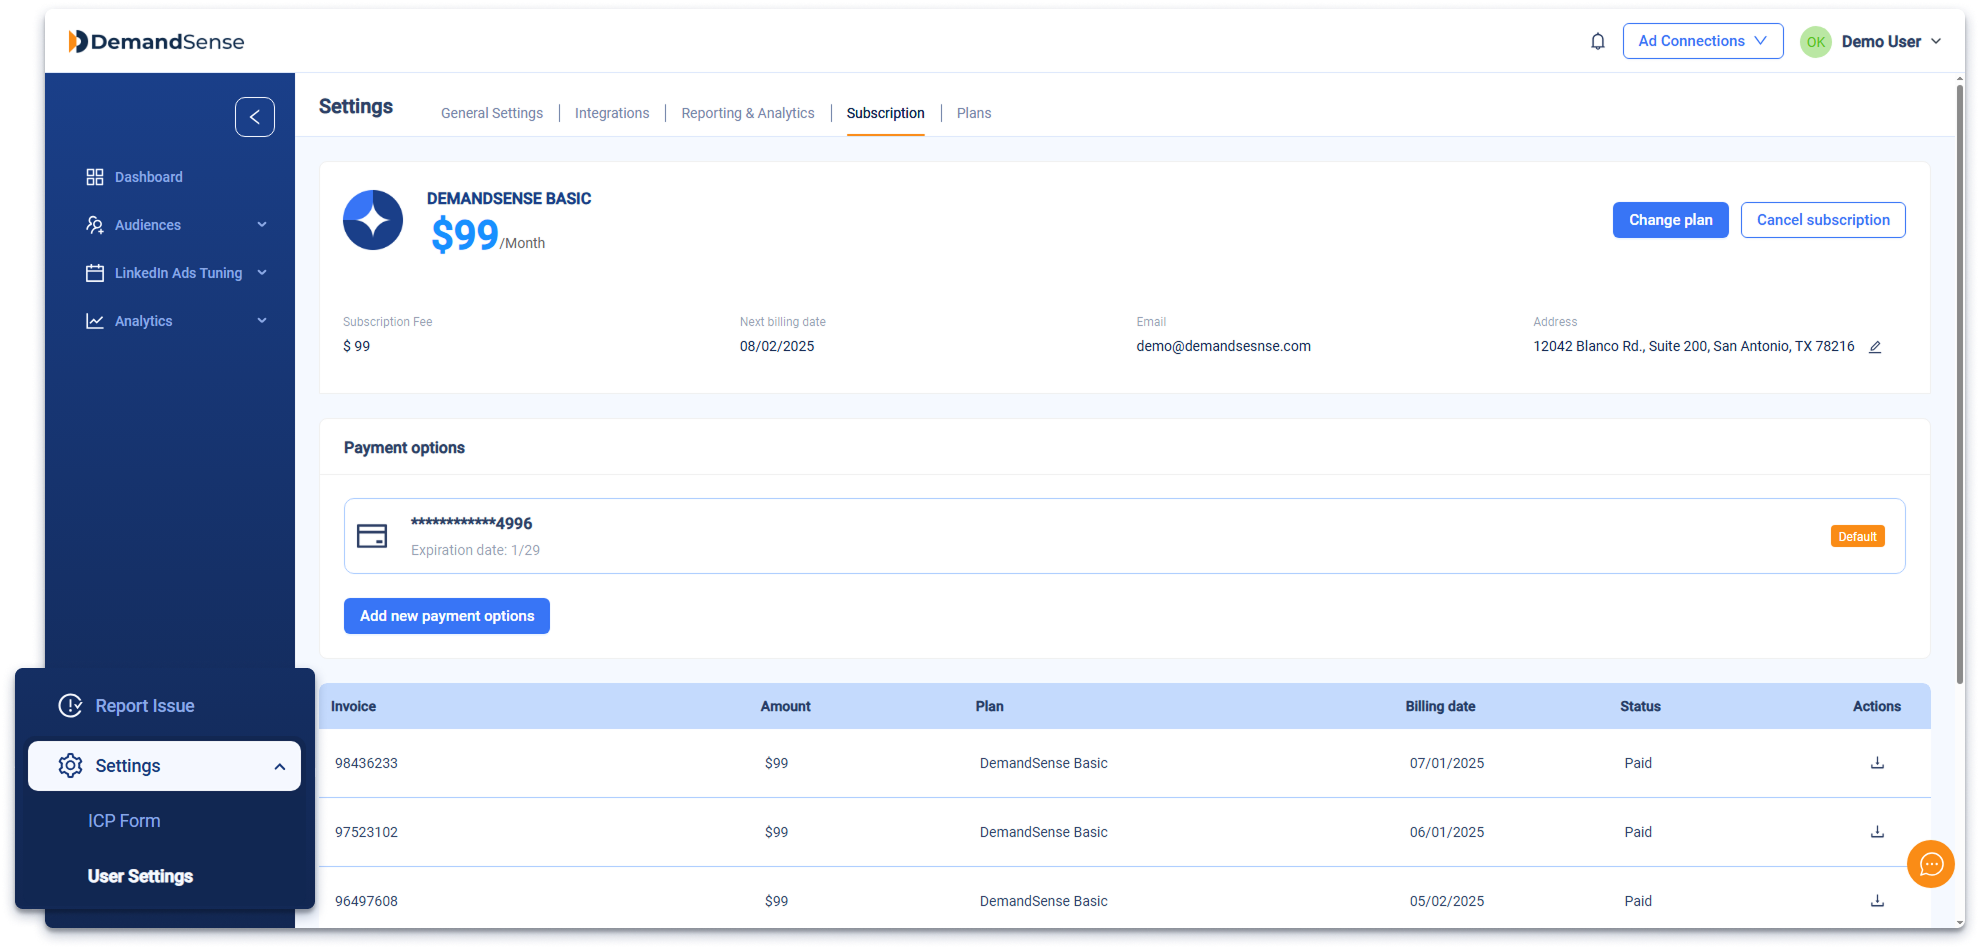Click the credit card icon
This screenshot has height=949, width=1980.
click(x=372, y=536)
